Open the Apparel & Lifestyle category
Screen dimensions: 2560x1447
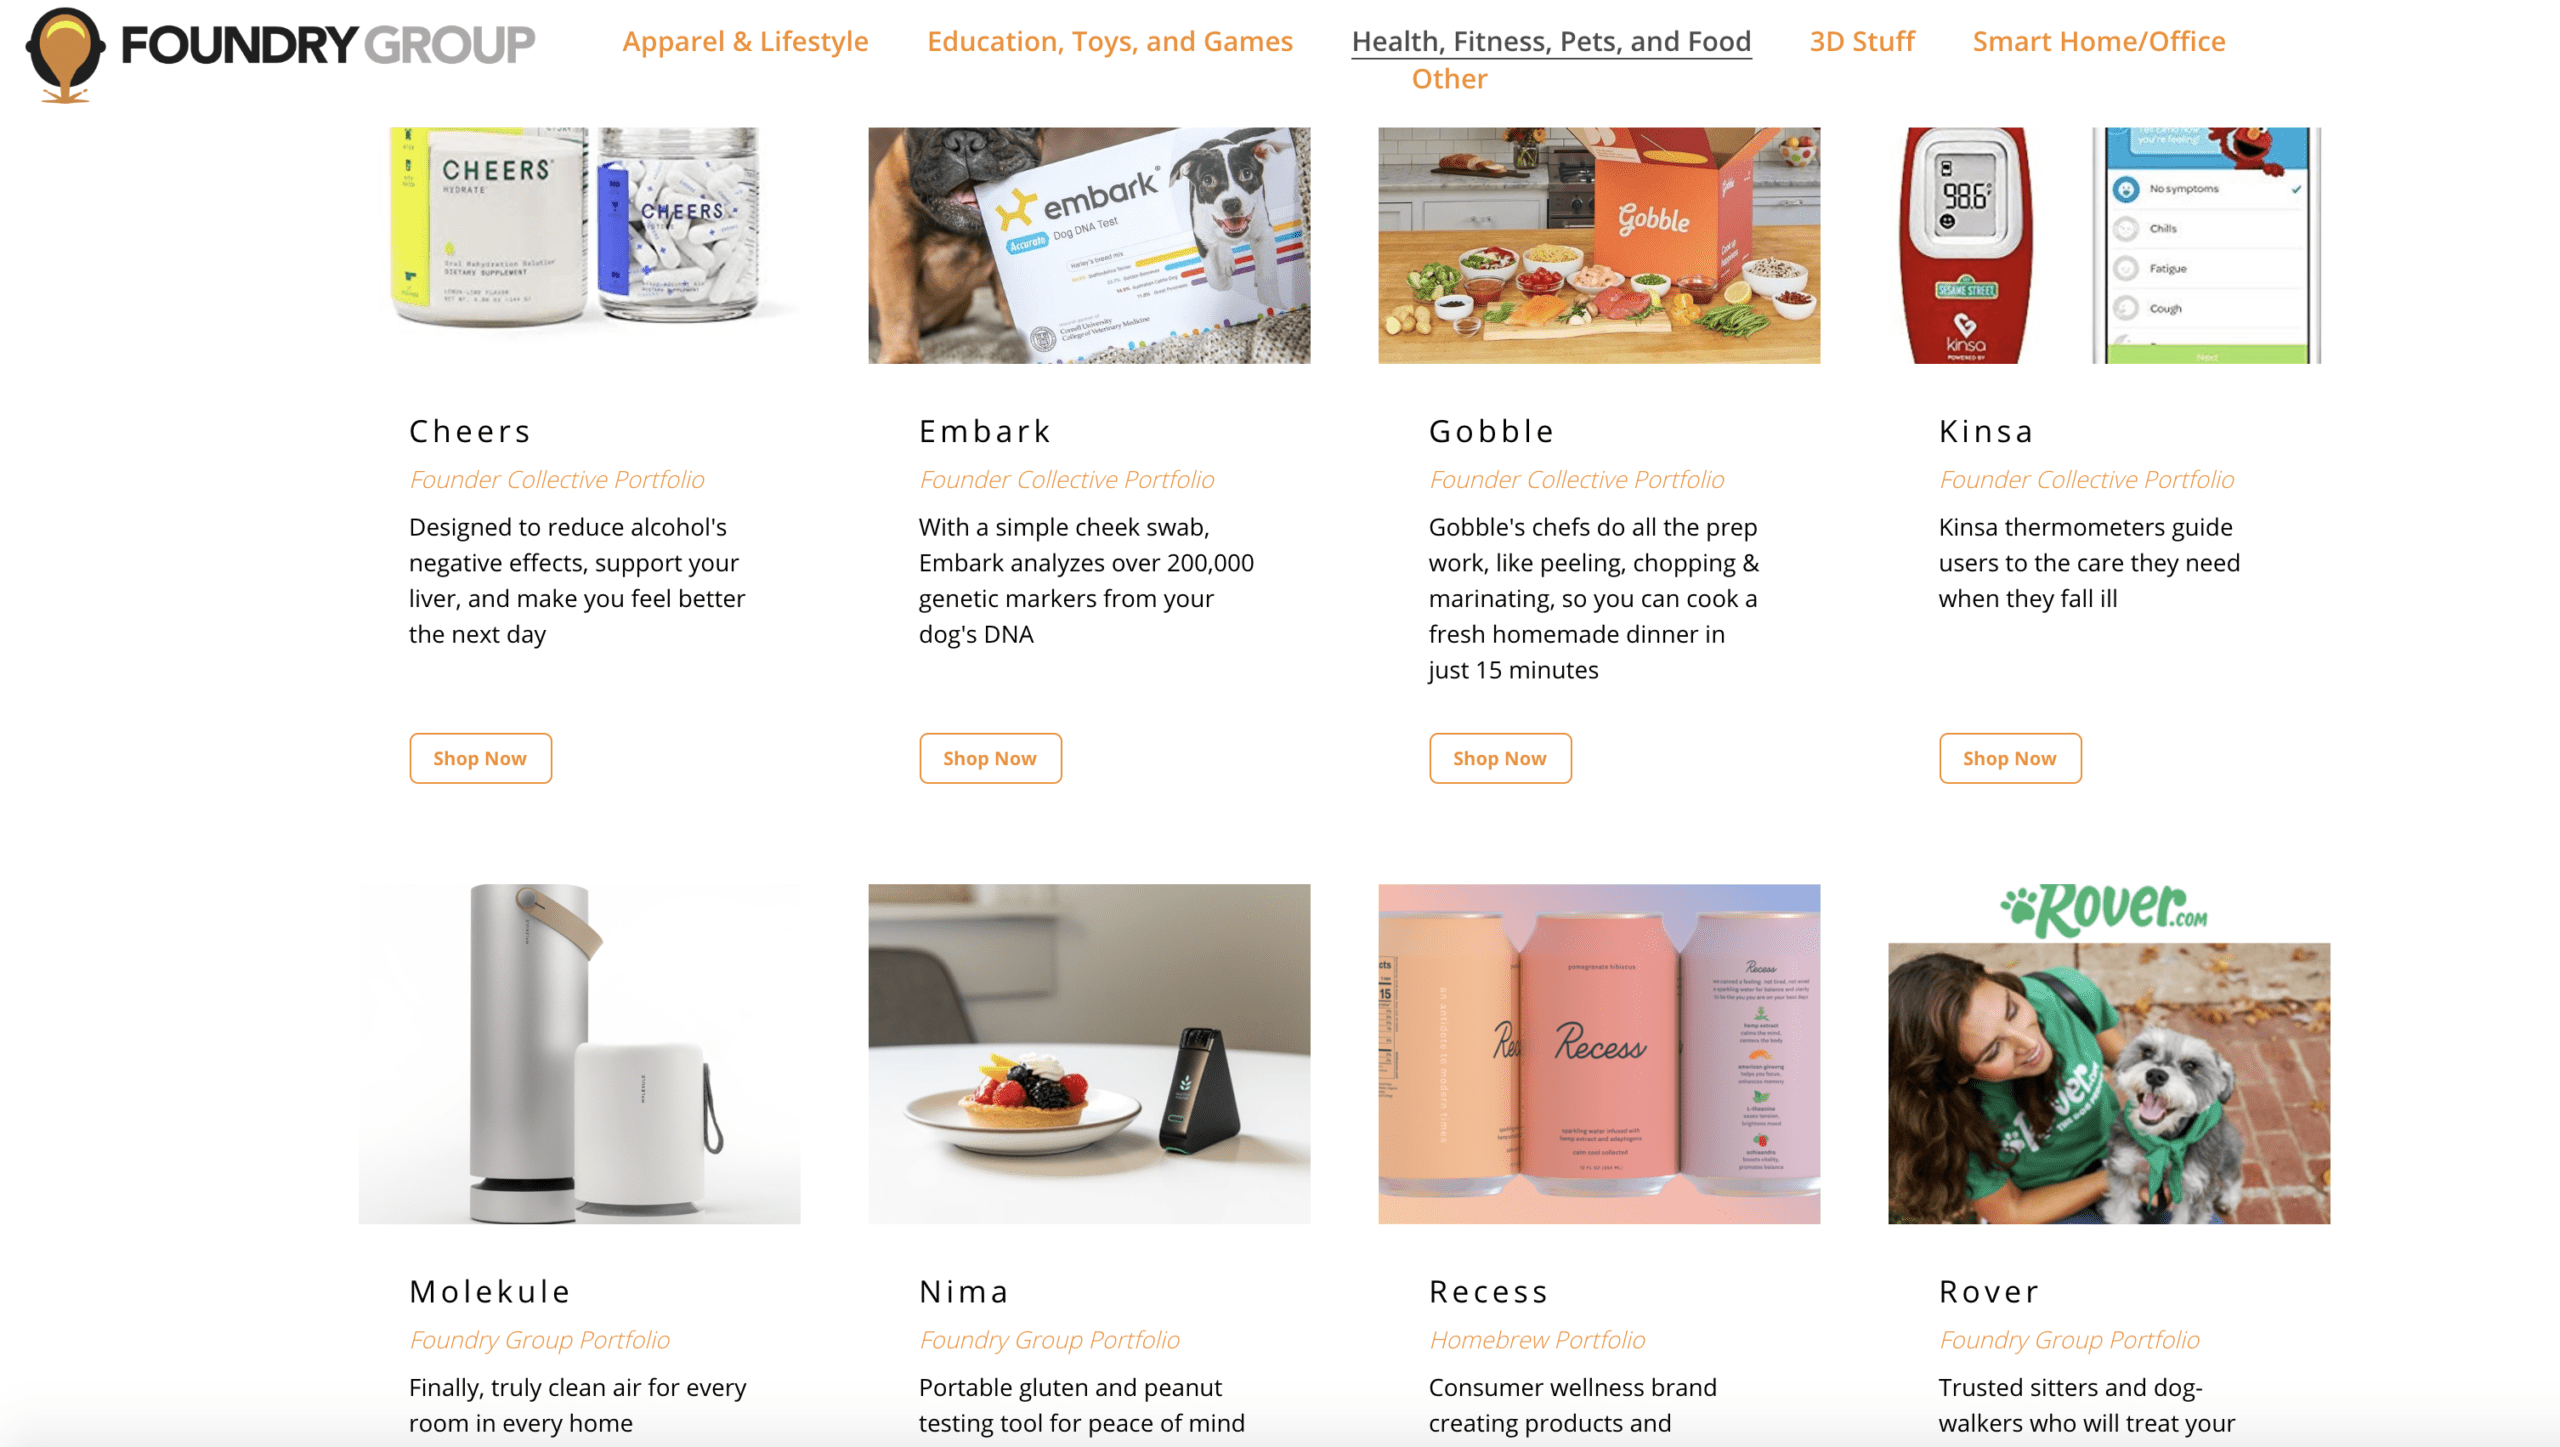(745, 41)
